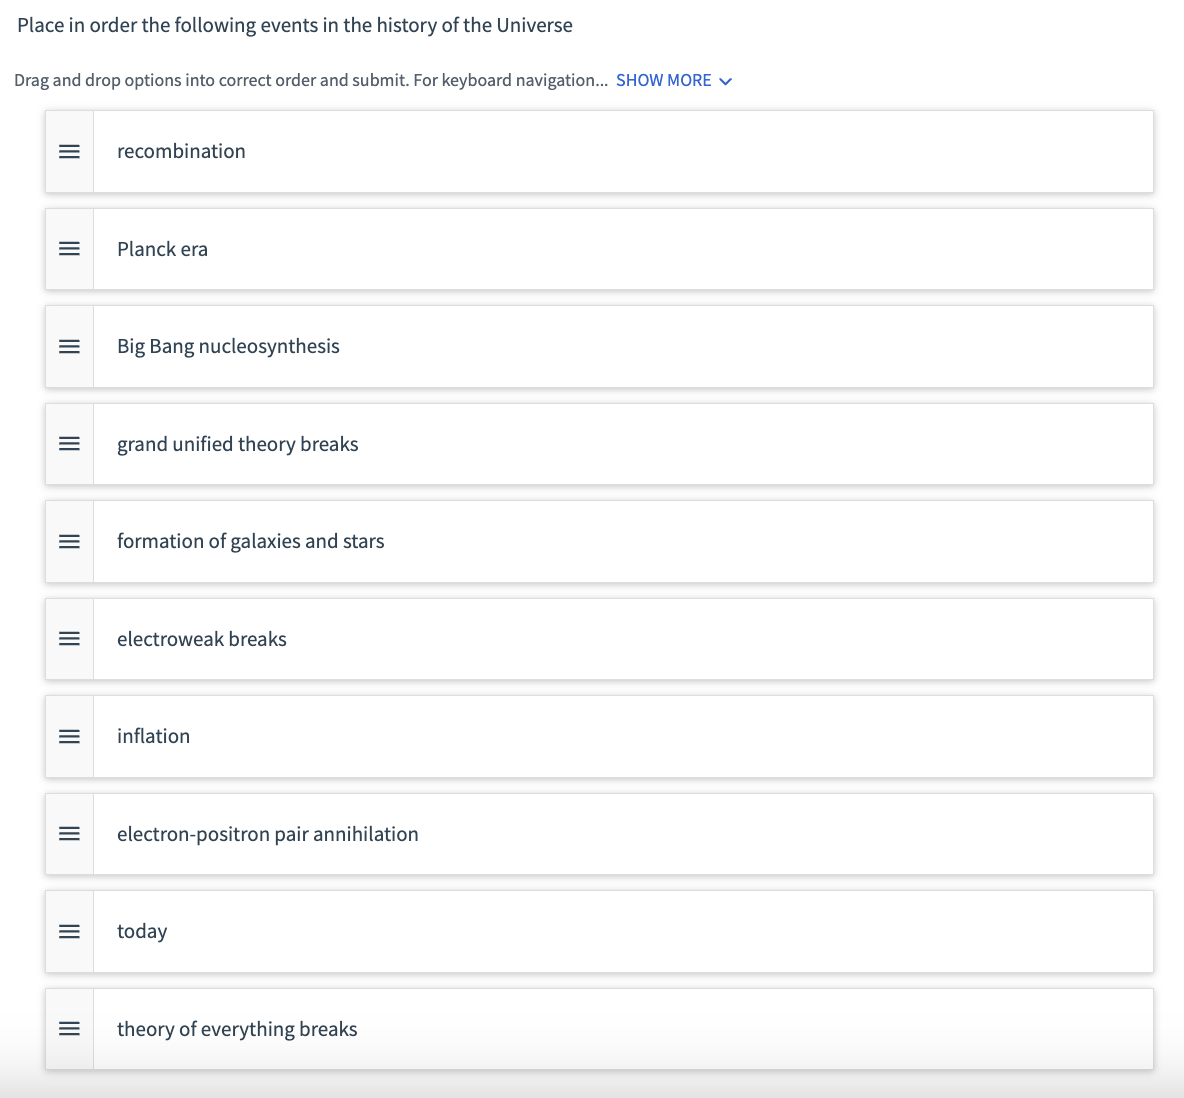The width and height of the screenshot is (1184, 1098).
Task: Expand instructions with the SHOW MORE chevron
Action: click(726, 81)
